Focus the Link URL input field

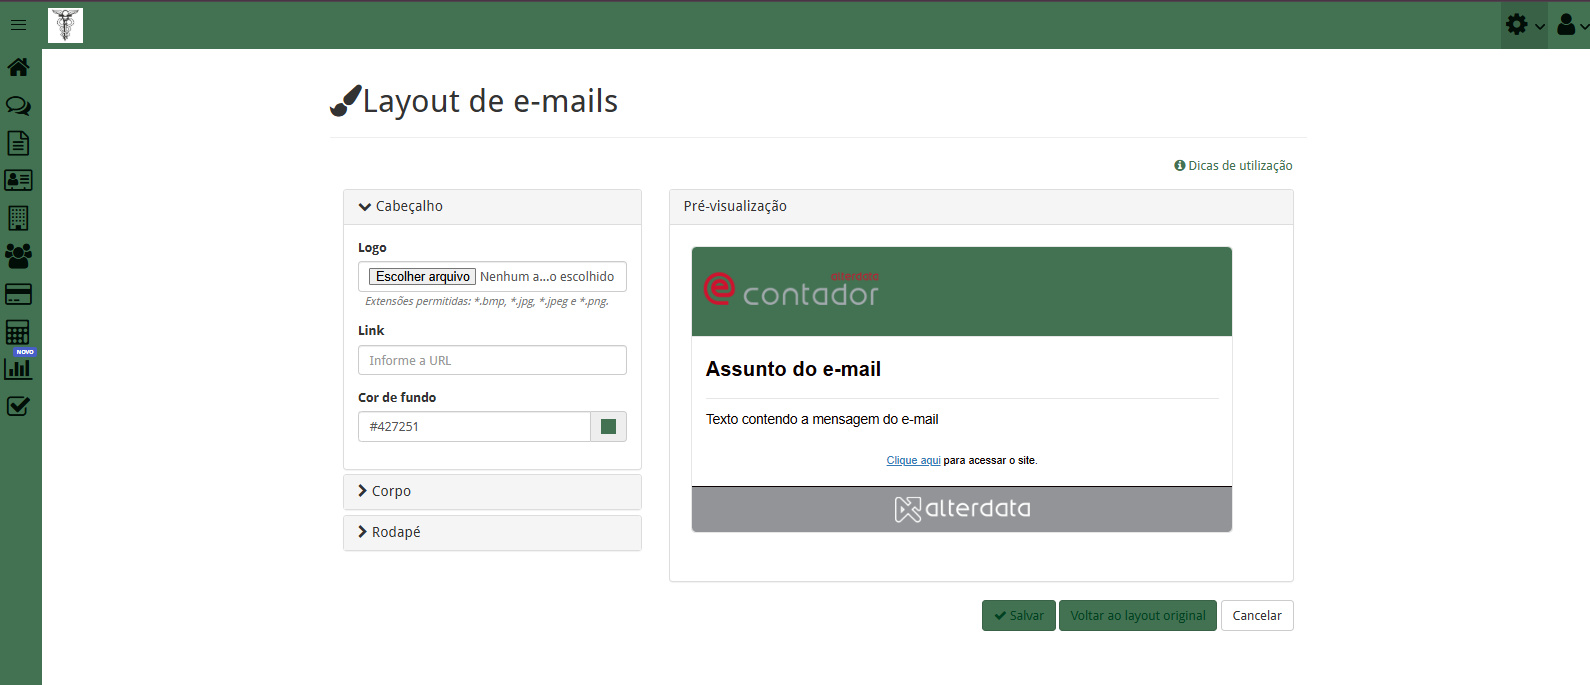(x=492, y=360)
